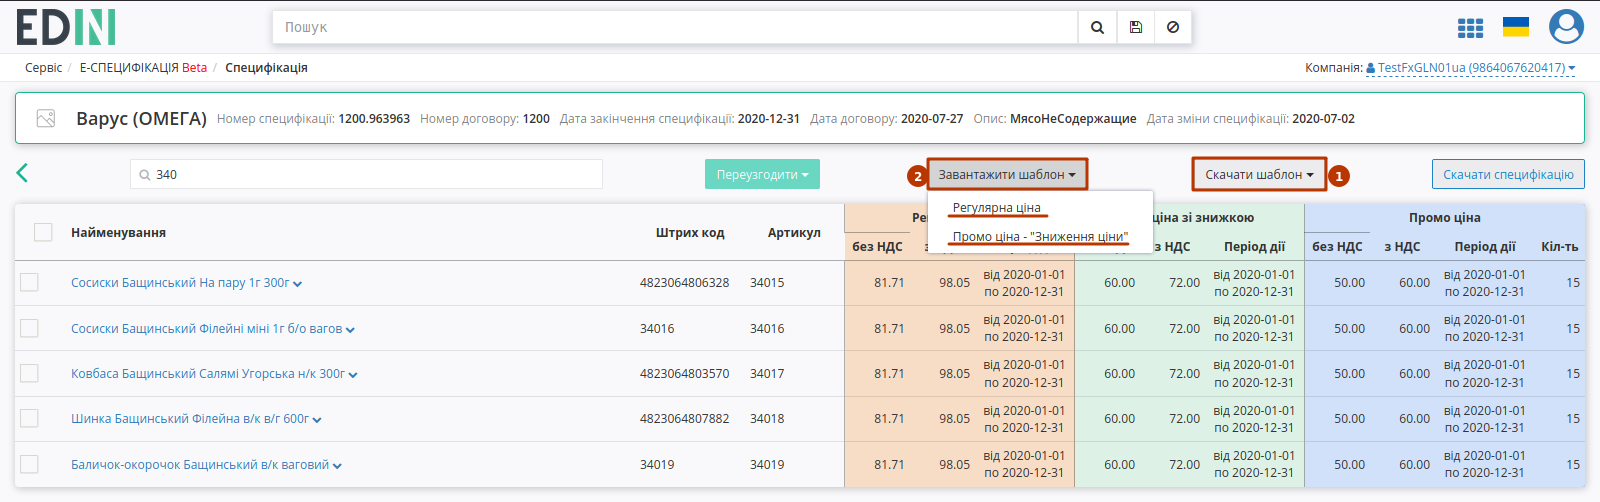
Task: Click the filter field containing 340
Action: 366,174
